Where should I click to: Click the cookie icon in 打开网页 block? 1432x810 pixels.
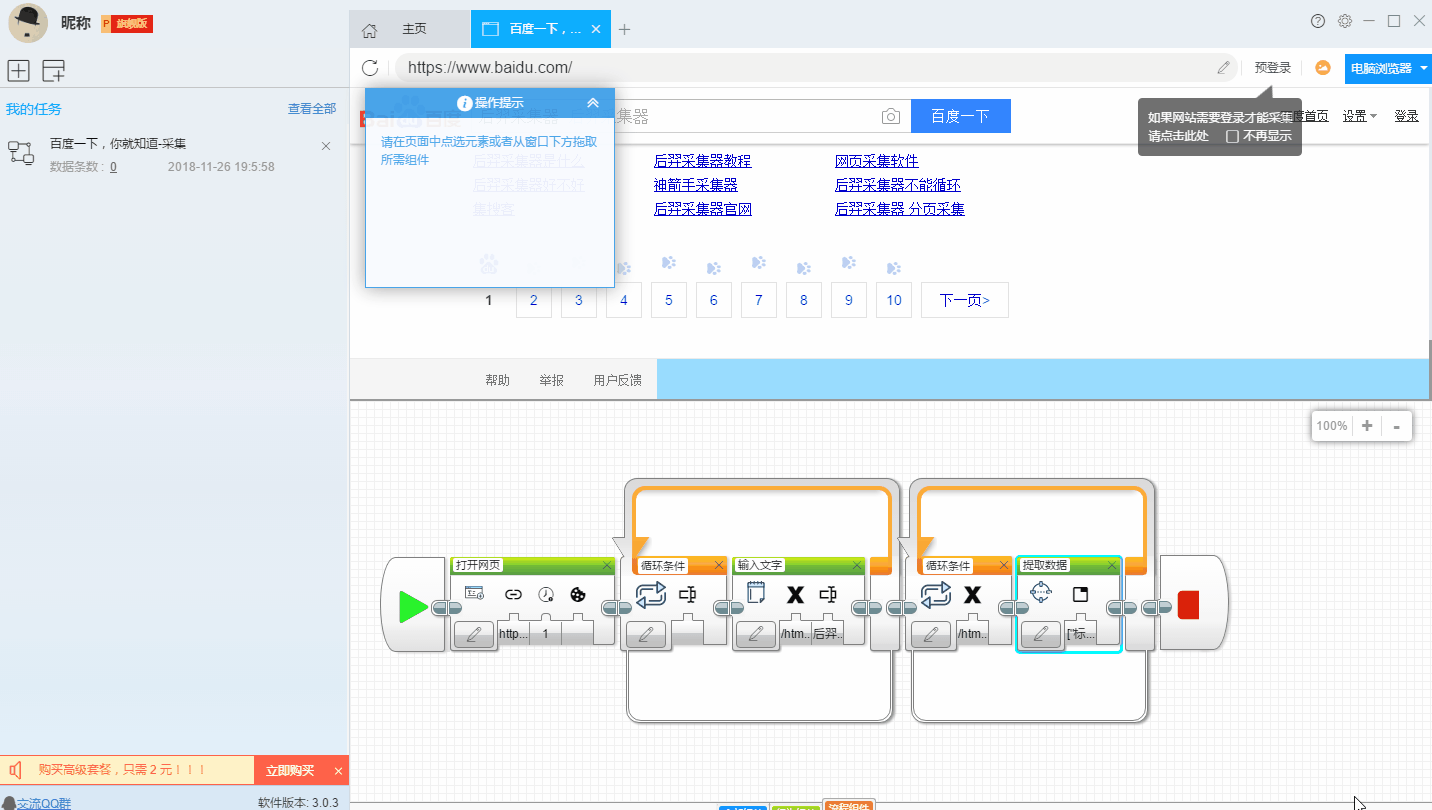coord(578,594)
